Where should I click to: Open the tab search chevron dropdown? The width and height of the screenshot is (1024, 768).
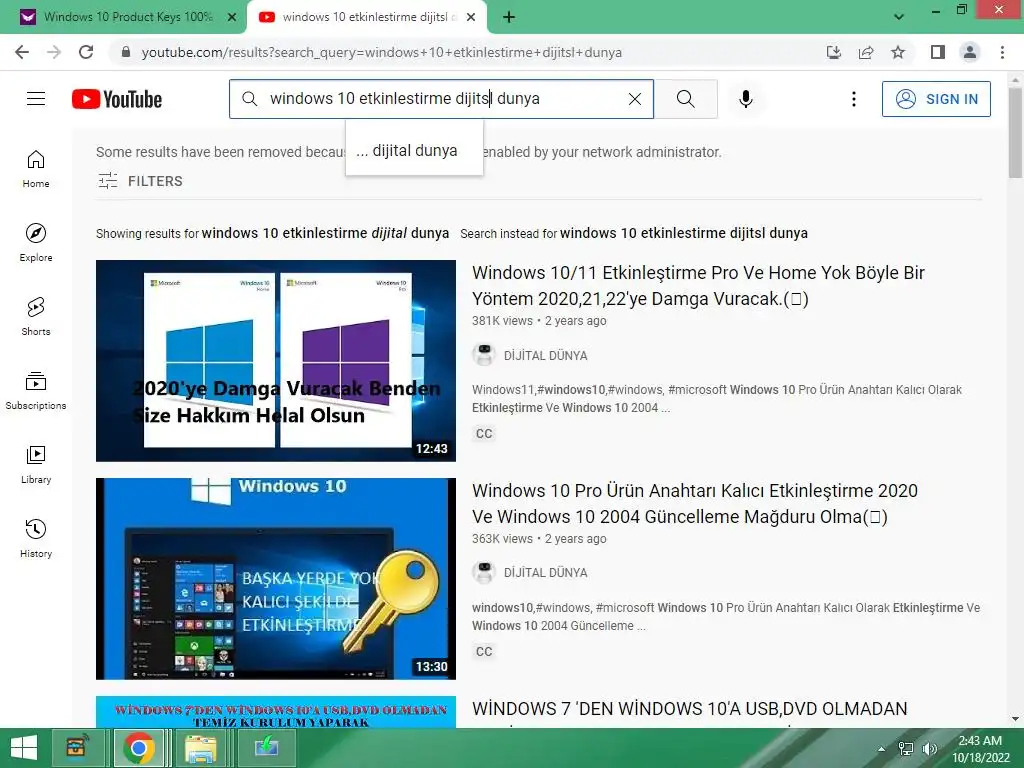[x=899, y=17]
